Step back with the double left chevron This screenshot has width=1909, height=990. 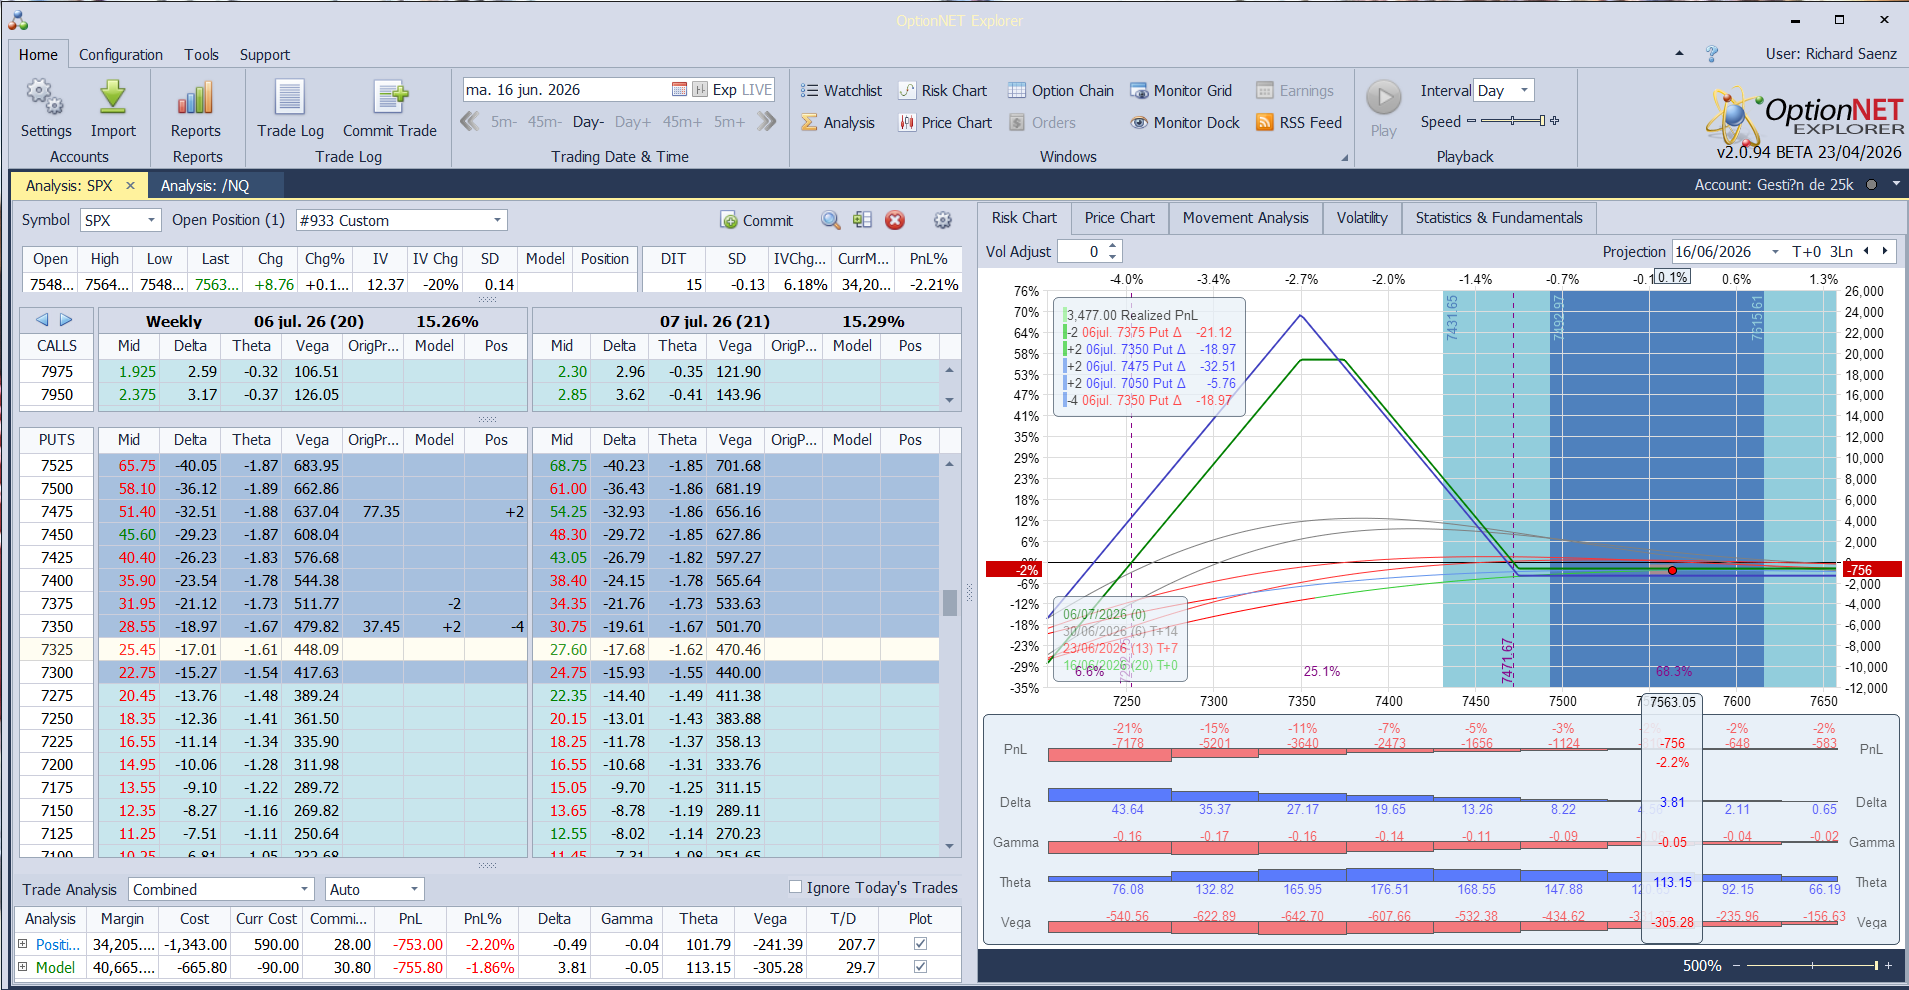pos(469,122)
